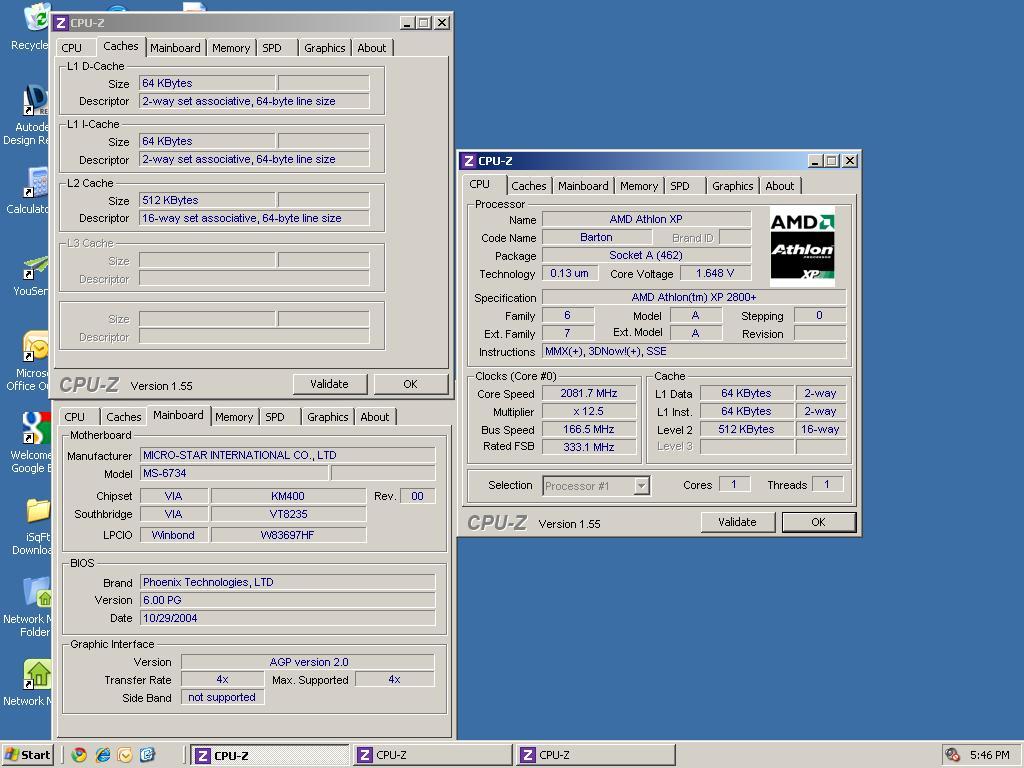Select Memory tab in Caches window

[x=231, y=48]
